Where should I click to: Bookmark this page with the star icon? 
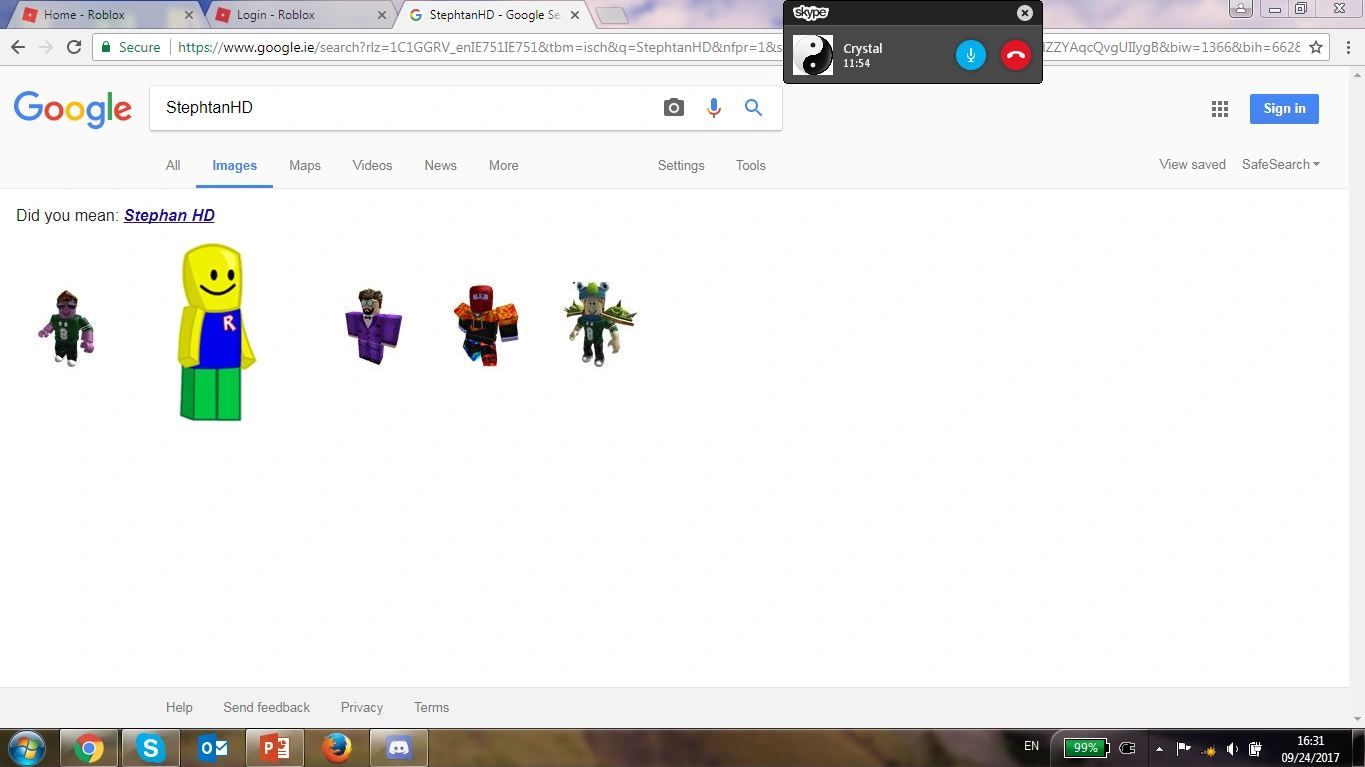1316,47
